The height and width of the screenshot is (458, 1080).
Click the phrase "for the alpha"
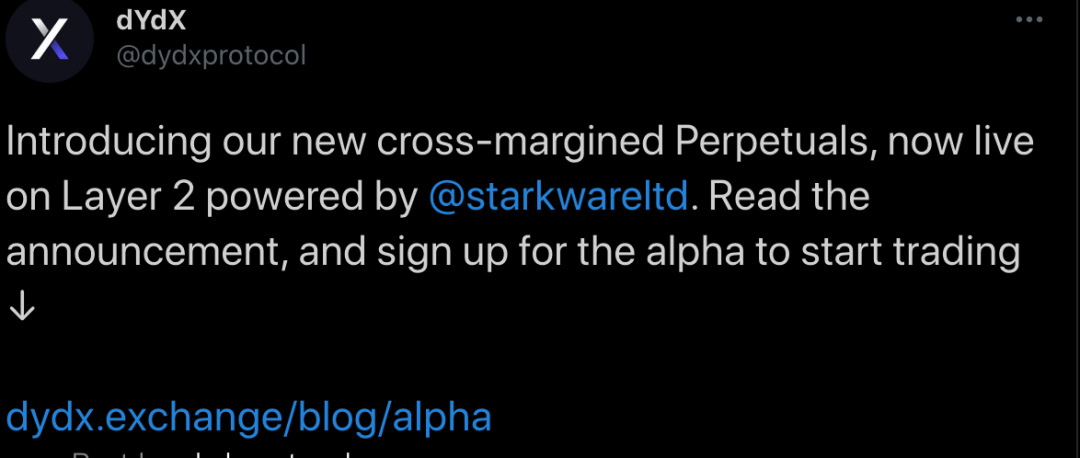click(638, 252)
